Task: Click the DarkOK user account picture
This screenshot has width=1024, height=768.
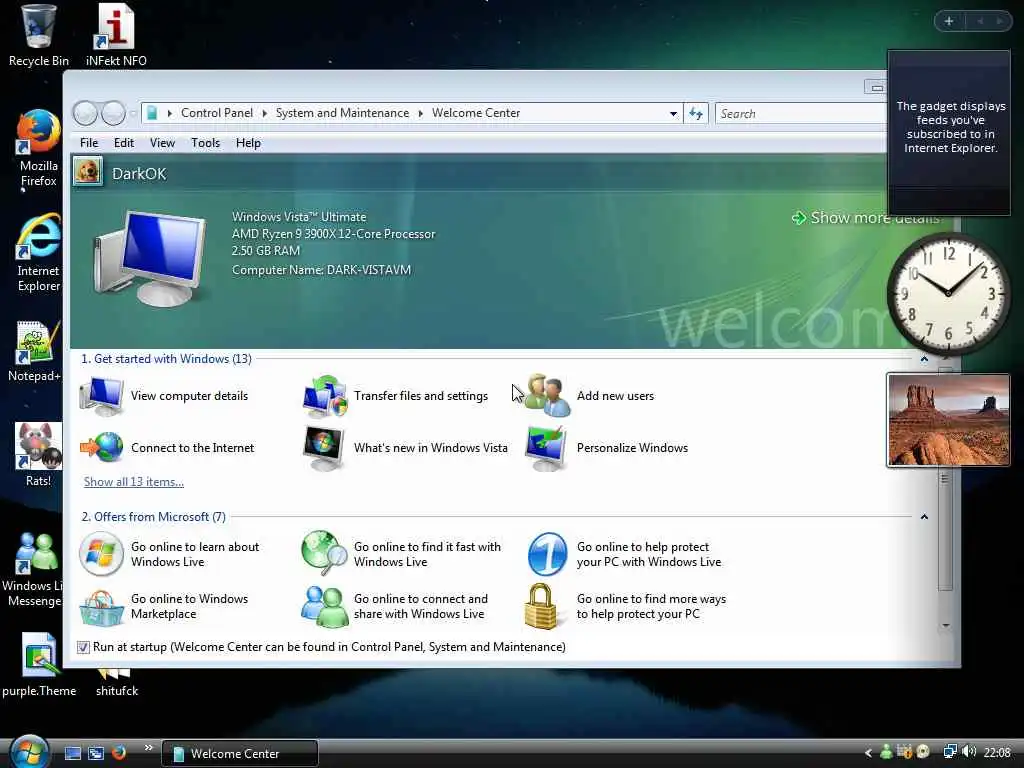Action: click(x=88, y=172)
